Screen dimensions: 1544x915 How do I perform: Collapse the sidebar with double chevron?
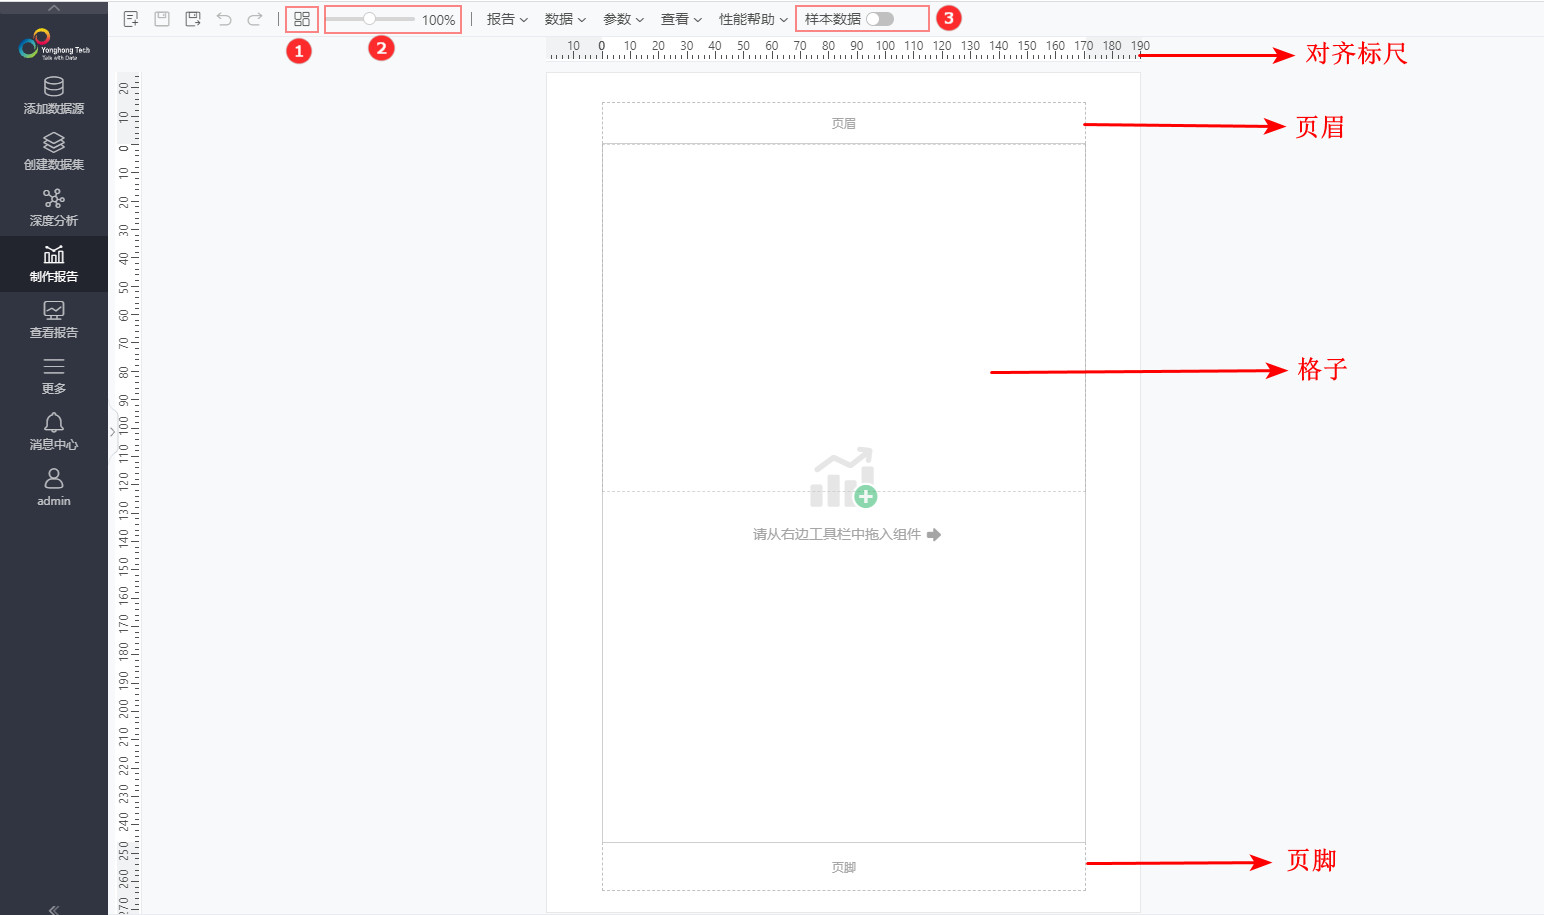tap(54, 909)
